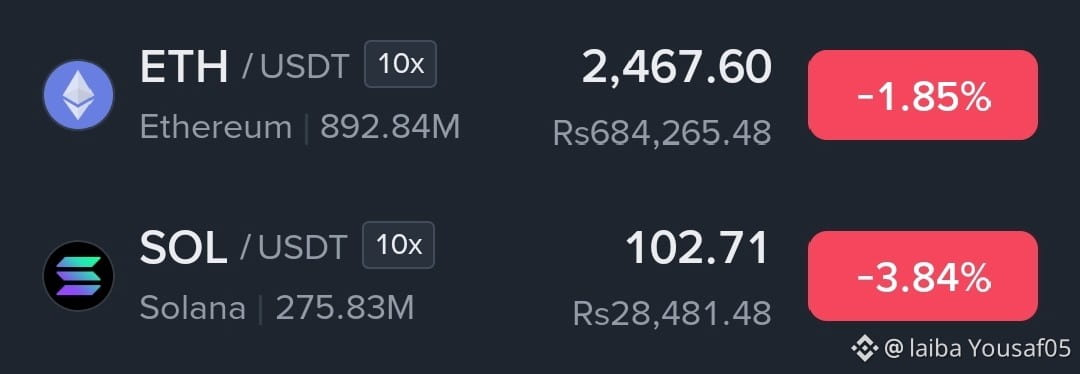Click the 275.83M volume figure
The image size is (1080, 374).
345,308
